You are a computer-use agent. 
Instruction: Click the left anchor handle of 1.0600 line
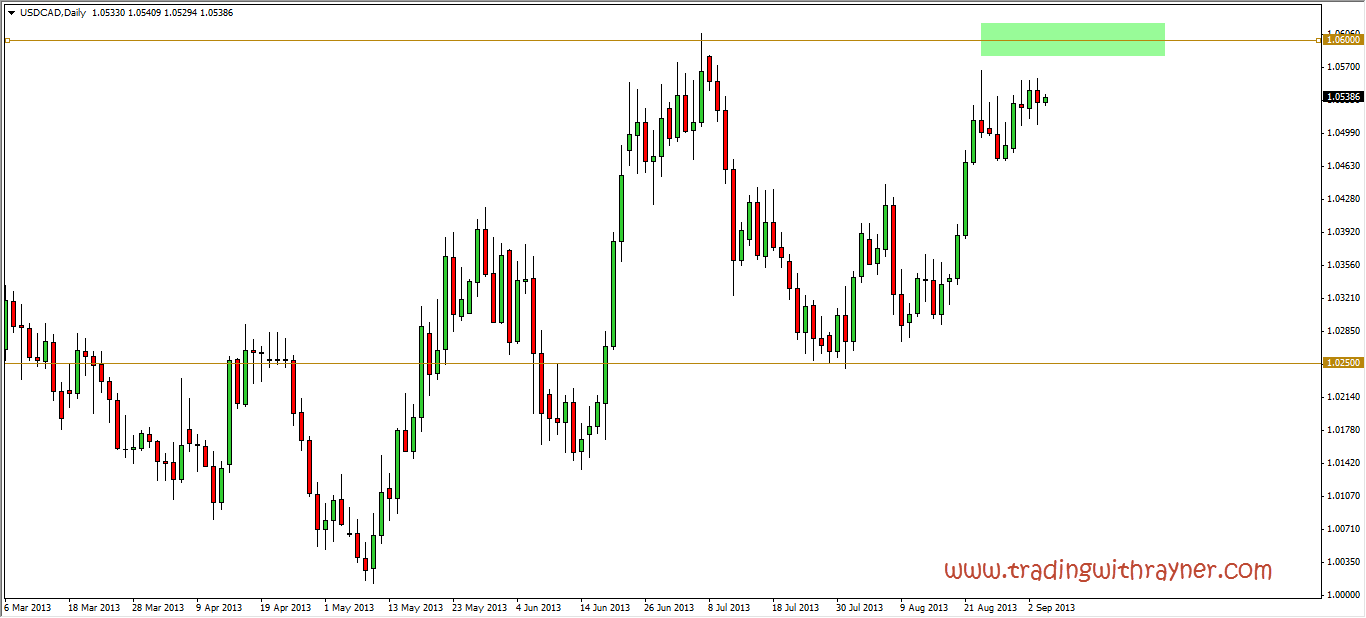7,40
